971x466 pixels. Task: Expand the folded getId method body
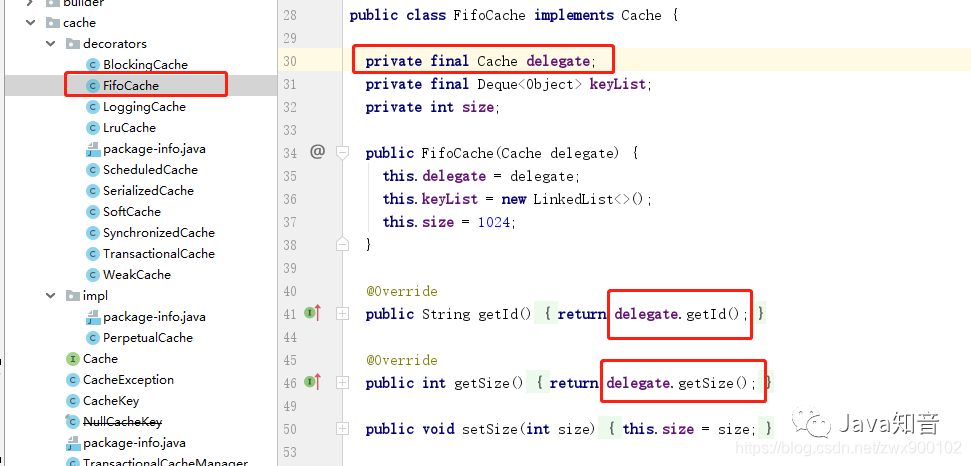coord(342,314)
